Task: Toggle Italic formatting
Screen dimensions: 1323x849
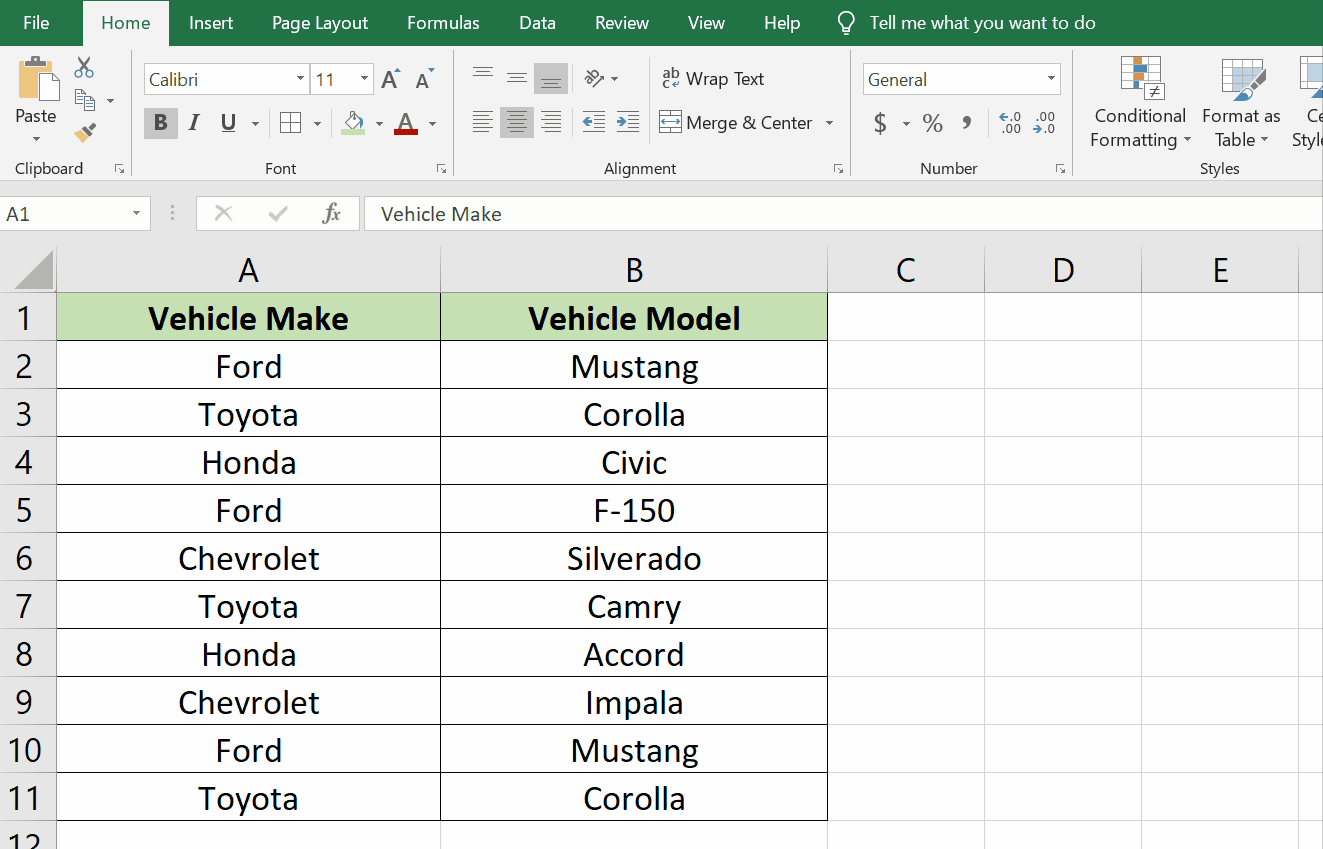Action: pyautogui.click(x=194, y=123)
